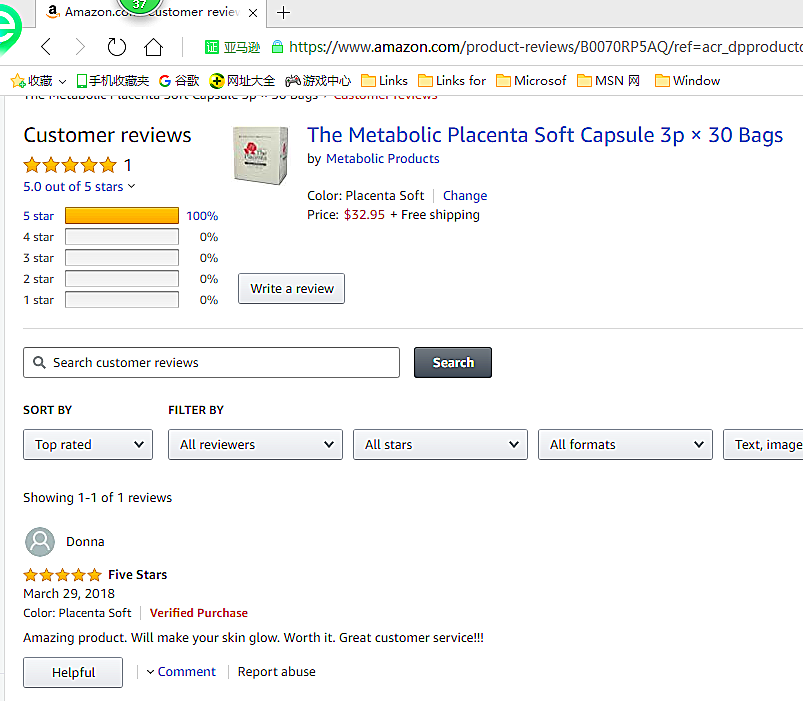803x701 pixels.
Task: Mark the review as Helpful
Action: point(73,673)
